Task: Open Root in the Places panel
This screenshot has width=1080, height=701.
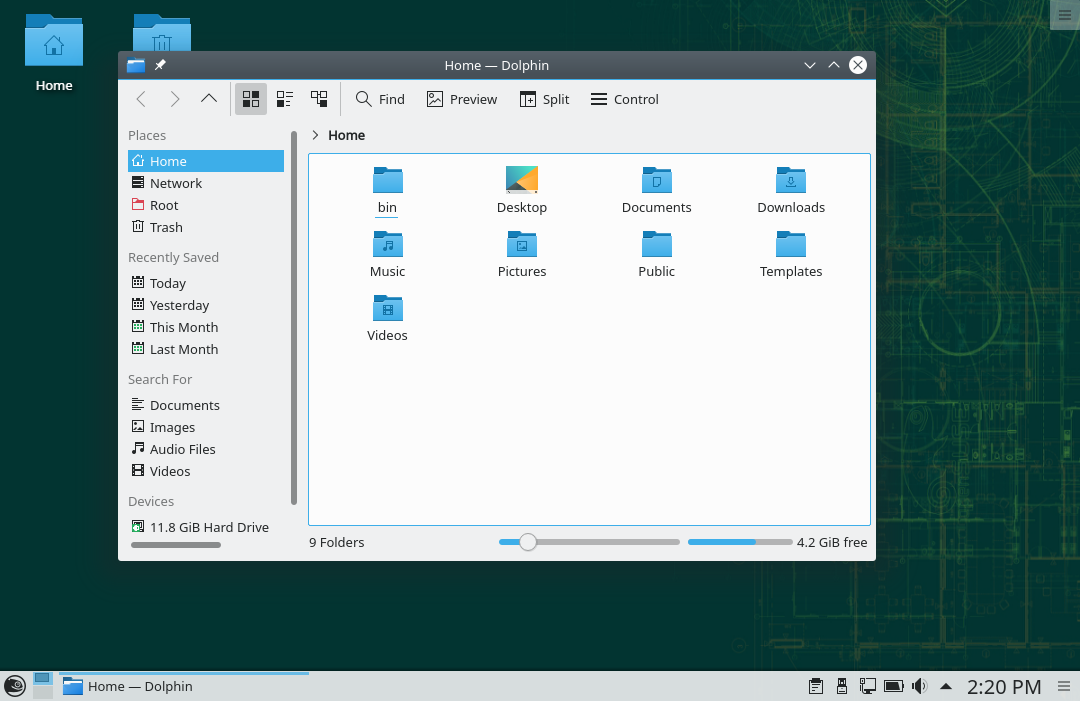Action: click(x=206, y=205)
